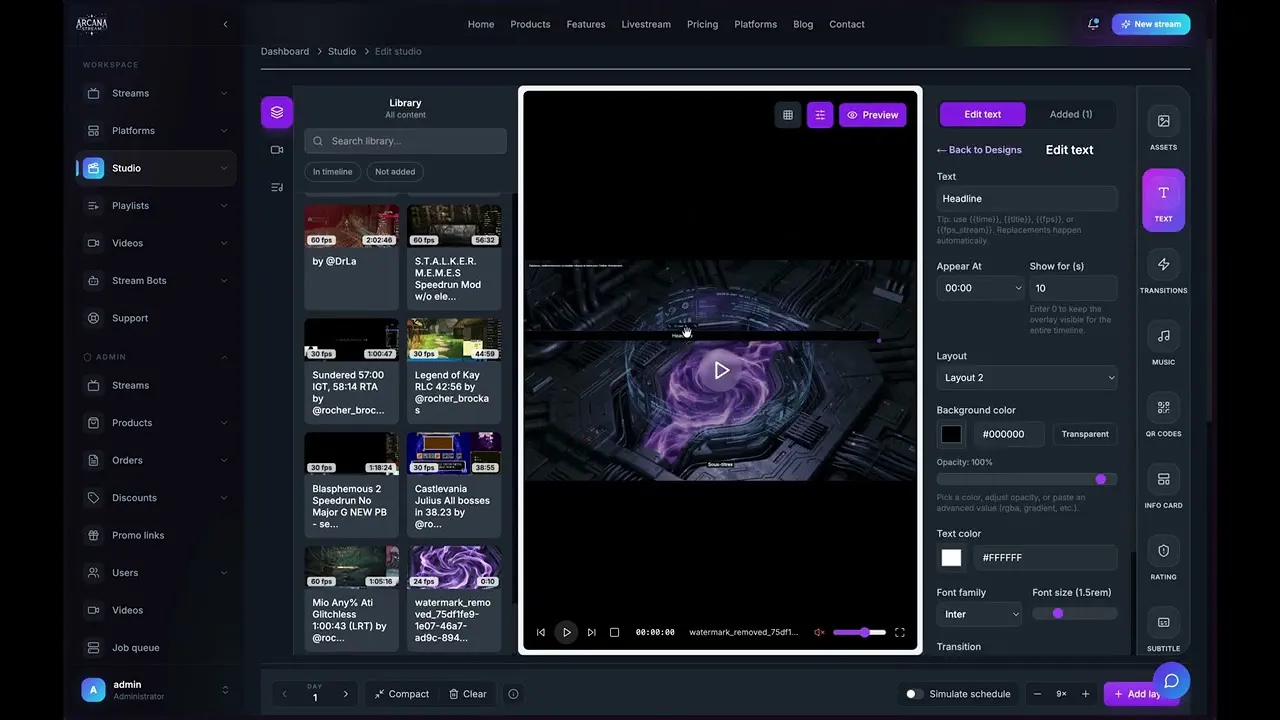
Task: Expand the Videos workspace item
Action: 156,243
